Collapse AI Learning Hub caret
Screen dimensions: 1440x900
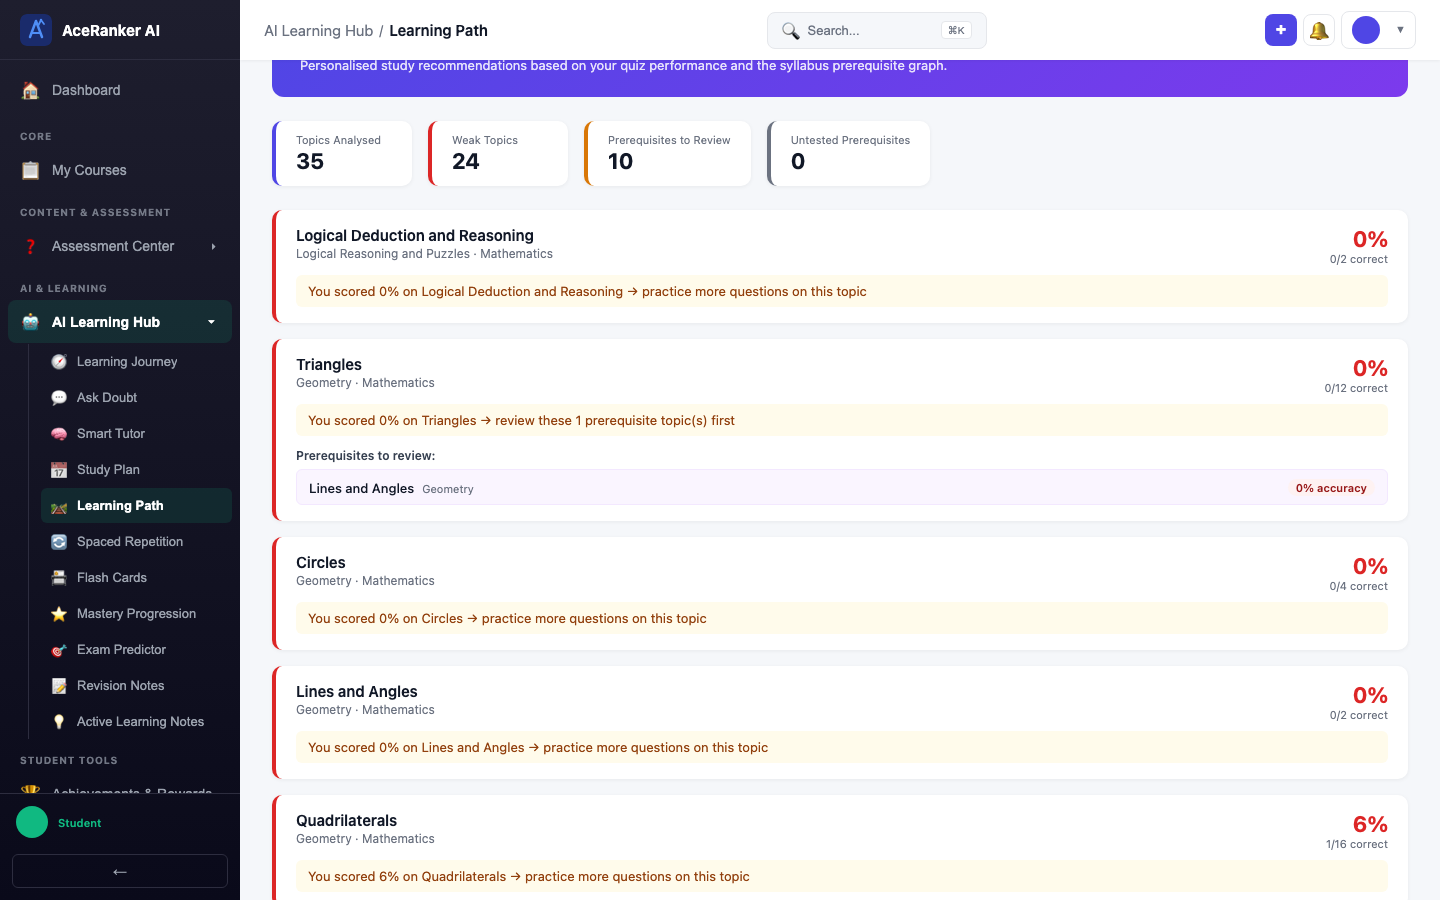[211, 322]
